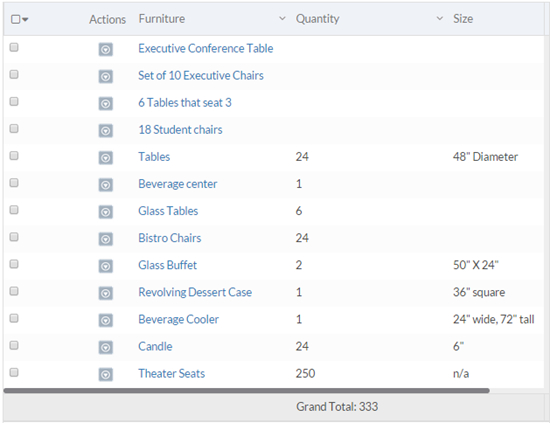The height and width of the screenshot is (423, 550).
Task: Open the Glass Buffet link
Action: click(167, 265)
